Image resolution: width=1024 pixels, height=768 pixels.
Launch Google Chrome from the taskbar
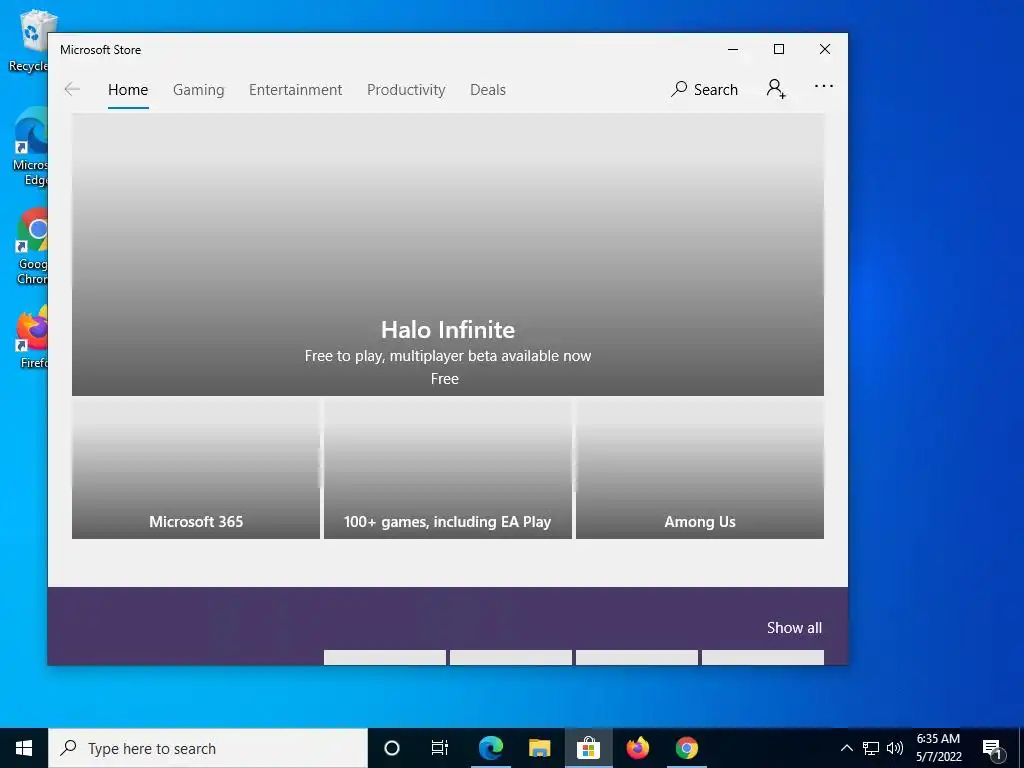pyautogui.click(x=686, y=748)
